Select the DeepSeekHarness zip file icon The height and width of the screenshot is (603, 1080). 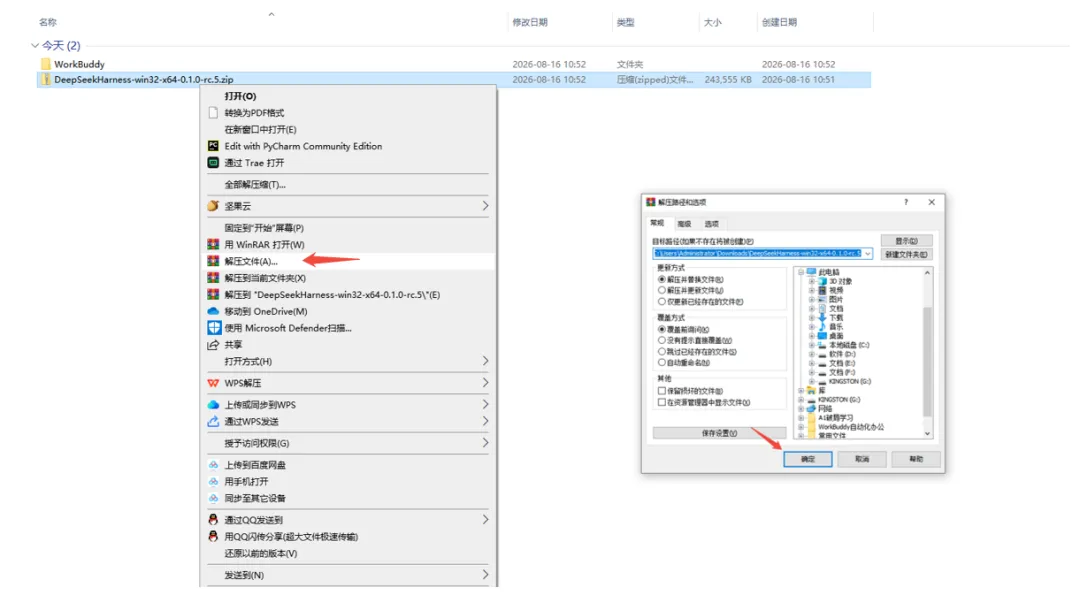(x=45, y=79)
